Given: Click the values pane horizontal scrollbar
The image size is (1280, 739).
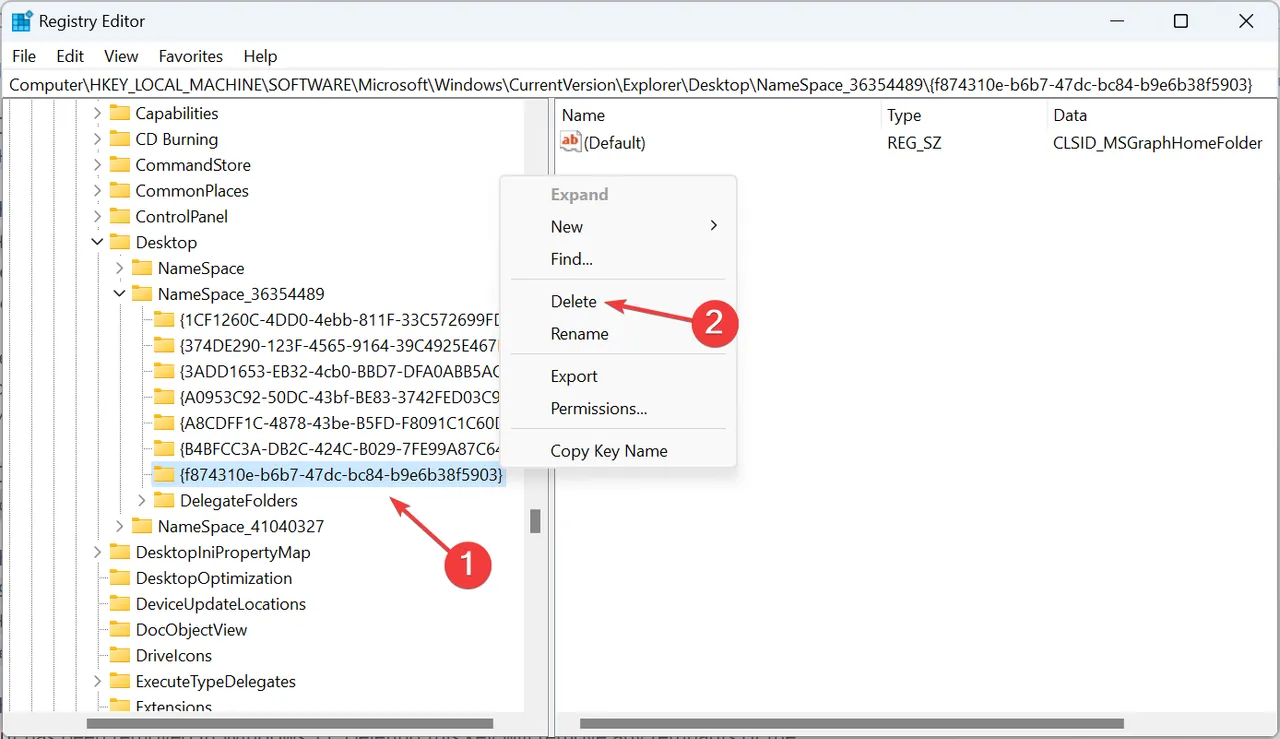Looking at the screenshot, I should (852, 723).
